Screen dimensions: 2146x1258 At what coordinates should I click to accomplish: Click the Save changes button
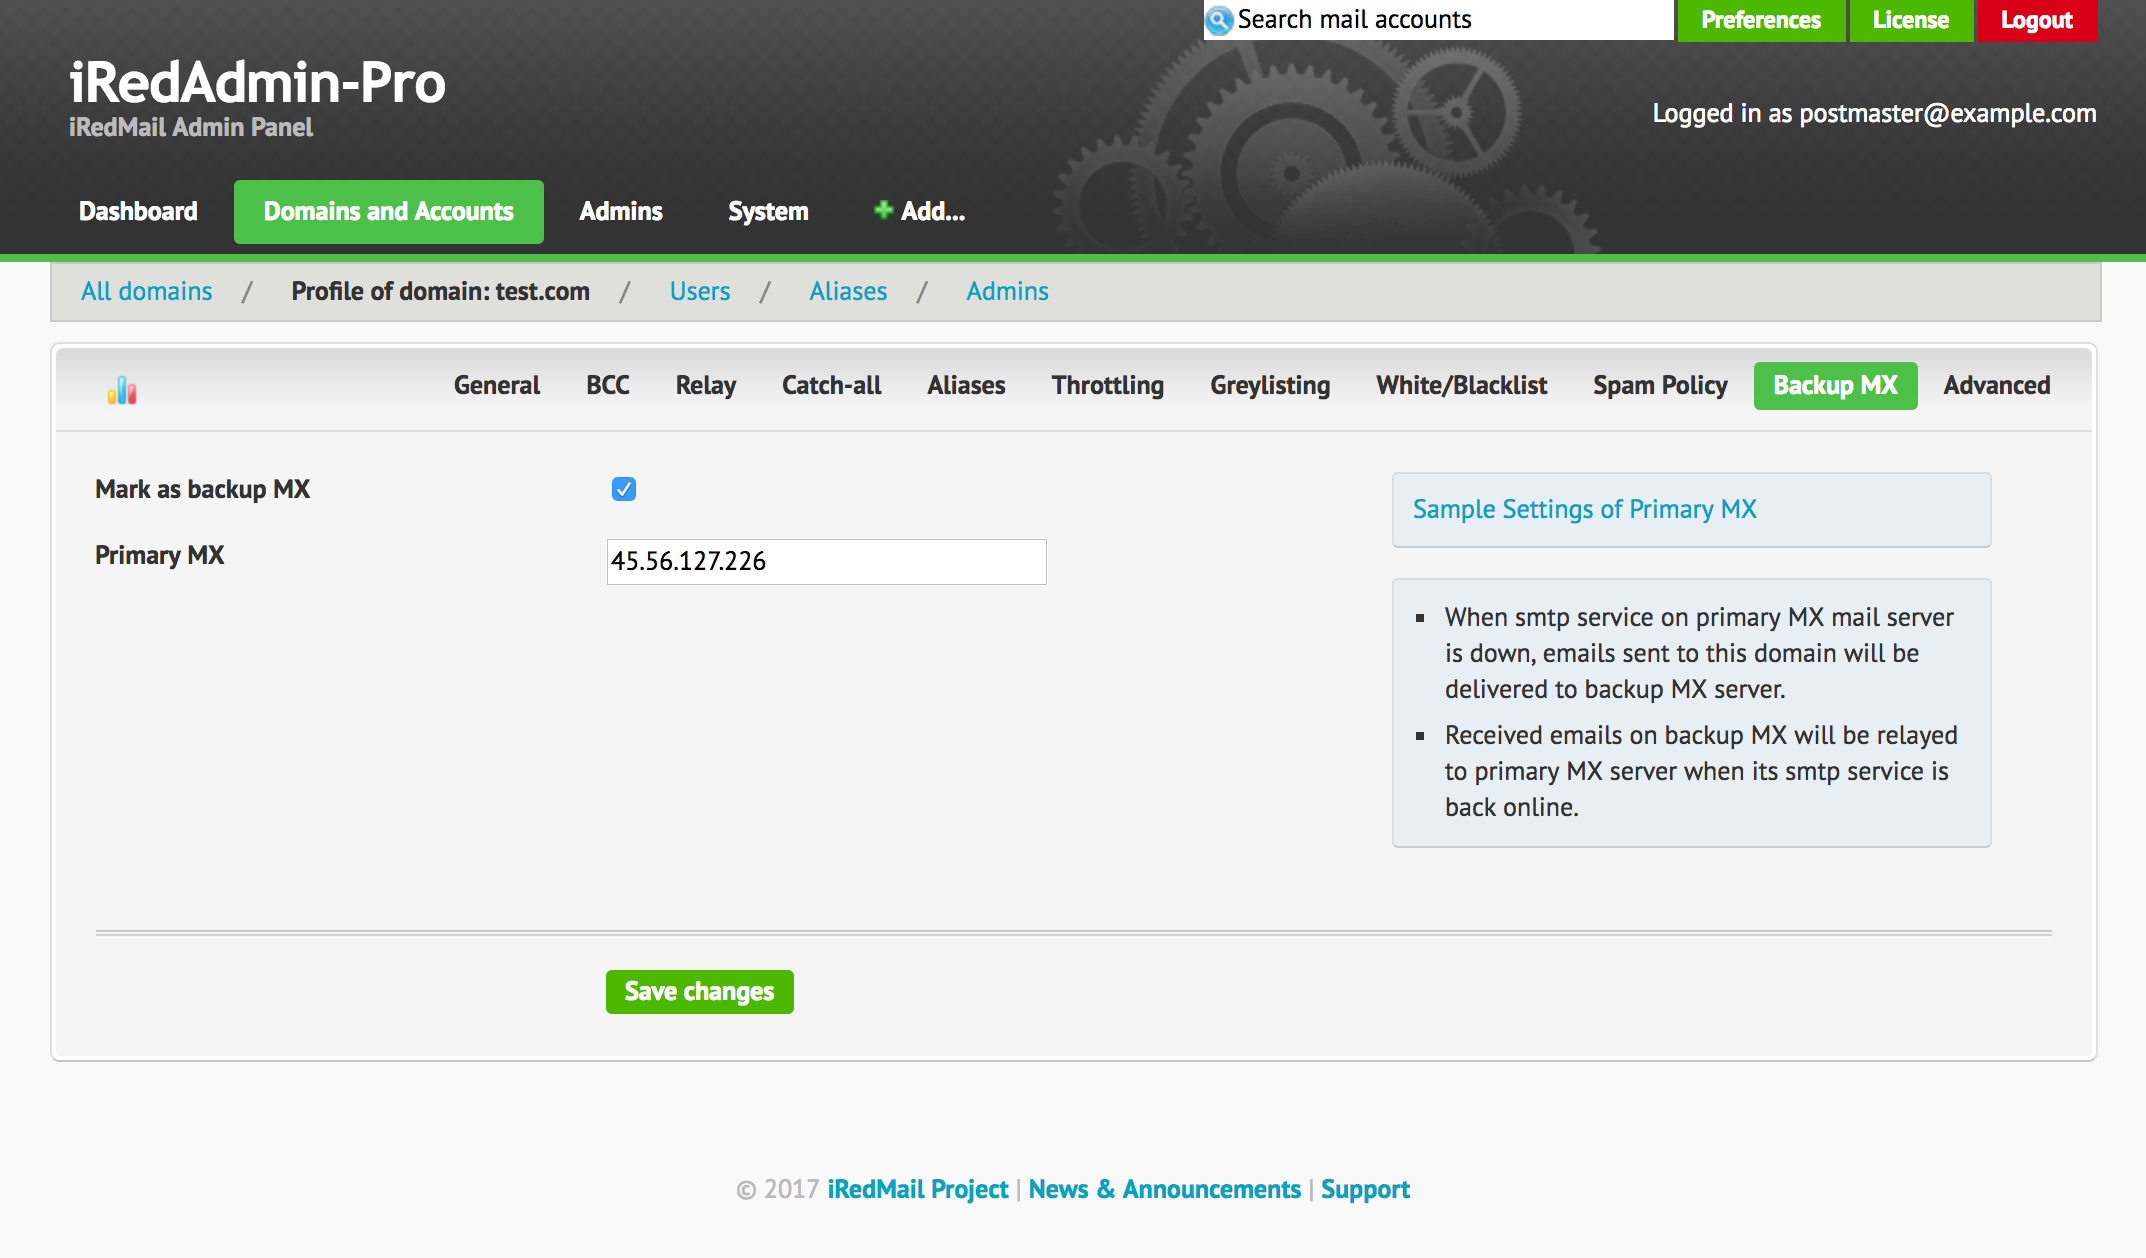(699, 991)
